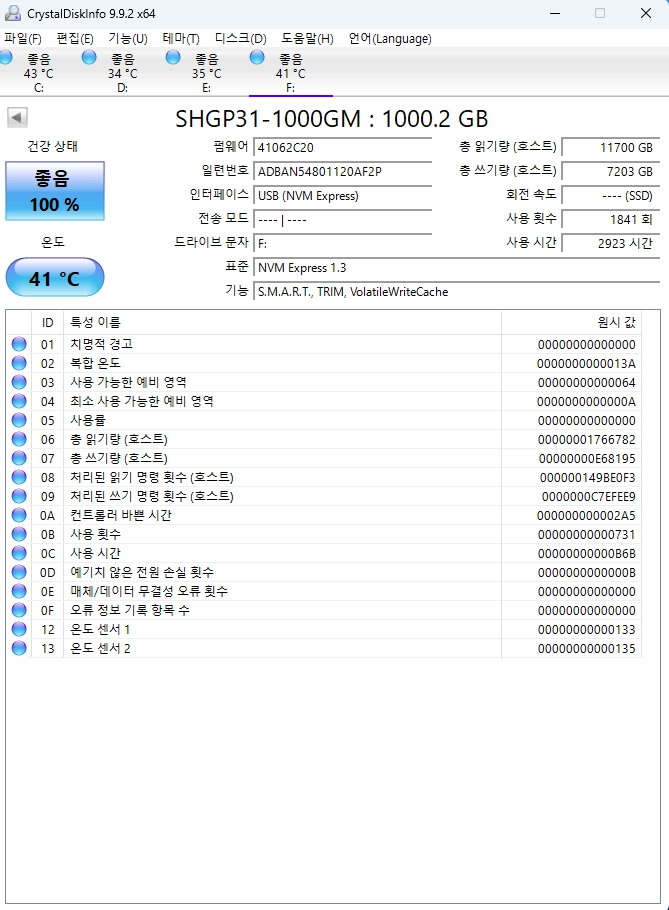
Task: Click the 회전 속도 value ---- (SSD)
Action: pyautogui.click(x=611, y=196)
